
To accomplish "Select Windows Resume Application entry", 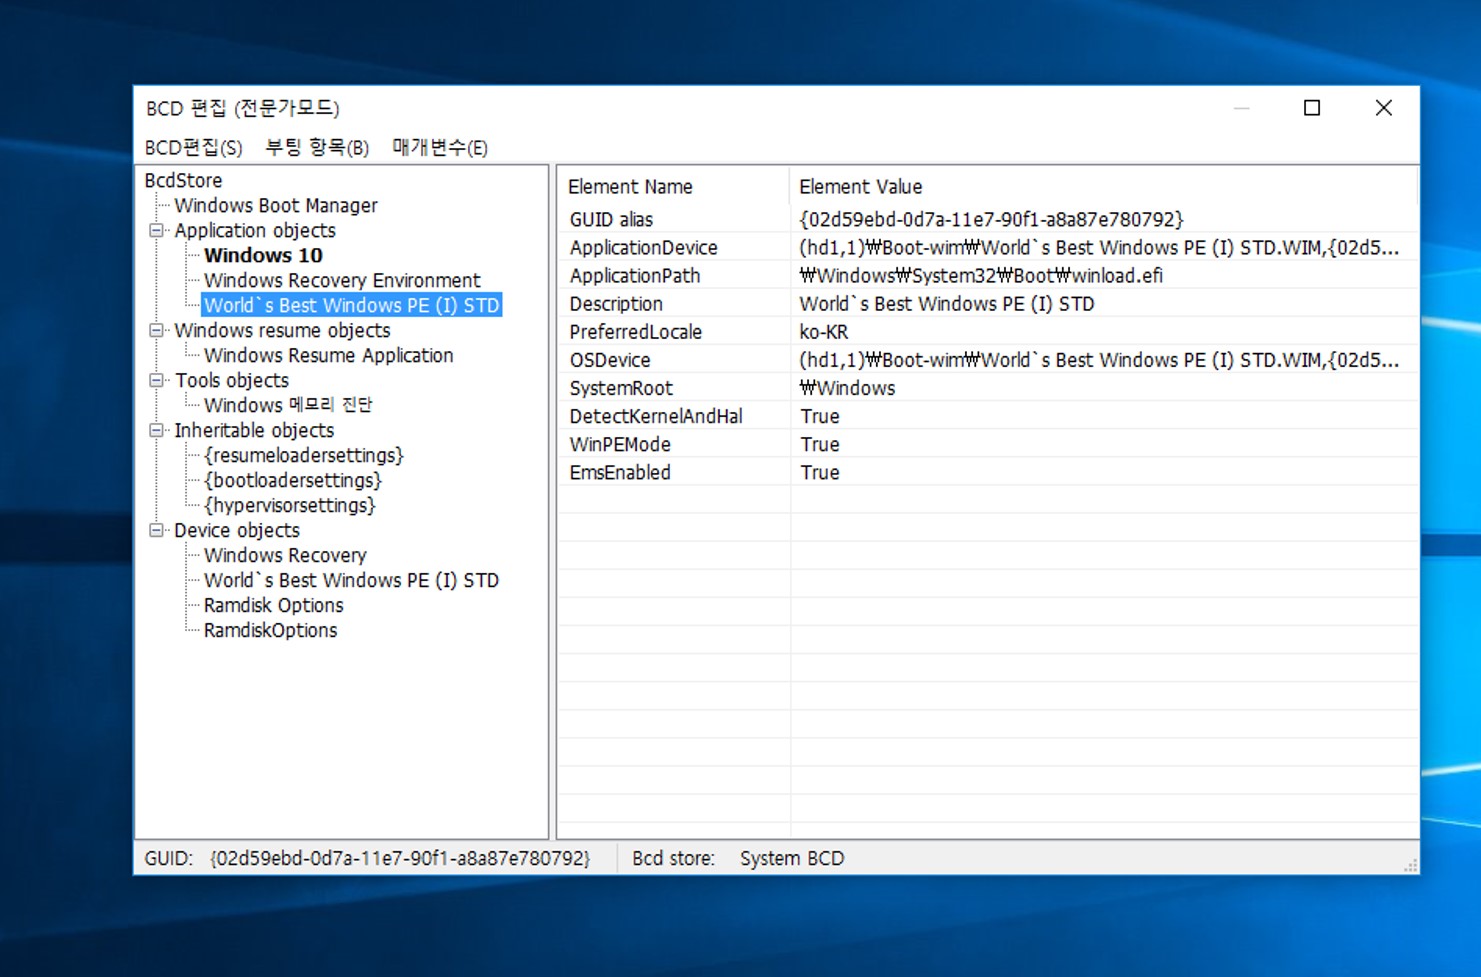I will [x=328, y=356].
